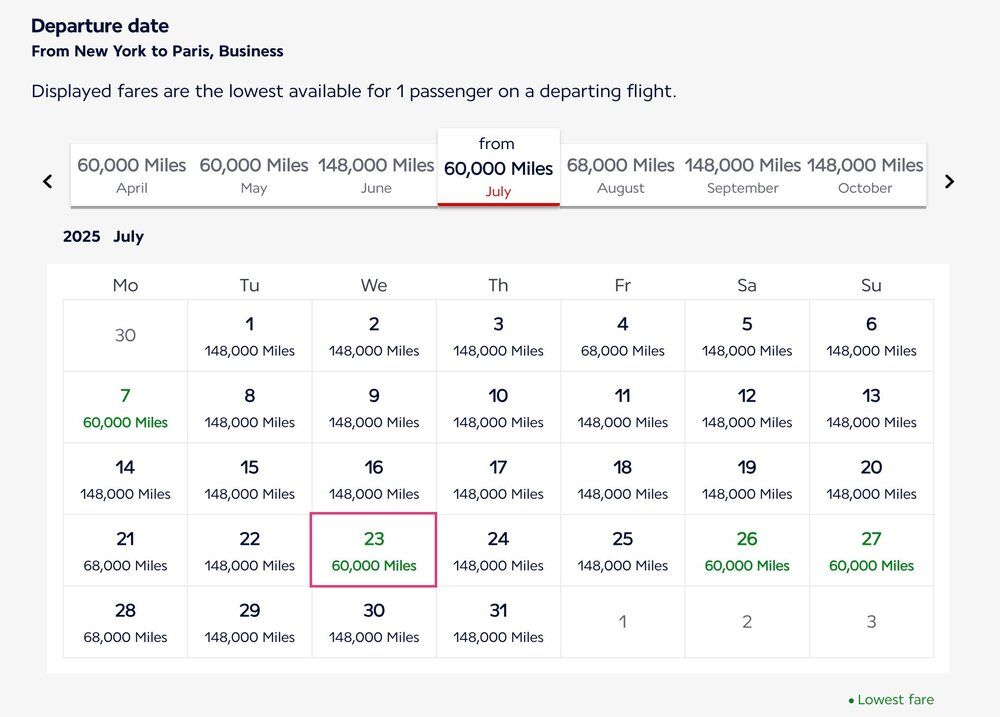1000x717 pixels.
Task: Select July 31 date cell
Action: click(x=498, y=622)
